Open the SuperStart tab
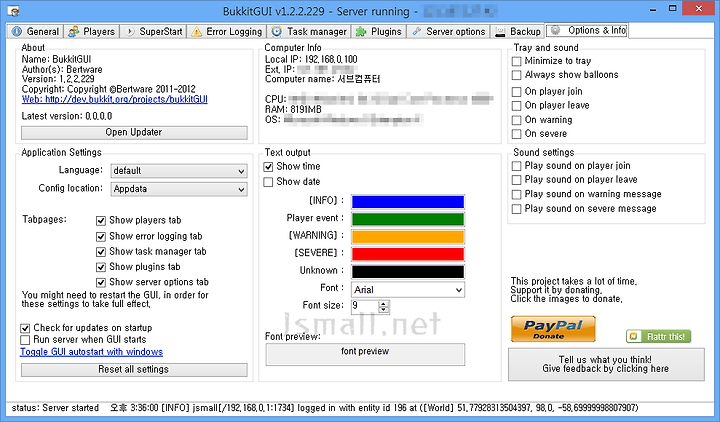 pyautogui.click(x=153, y=31)
